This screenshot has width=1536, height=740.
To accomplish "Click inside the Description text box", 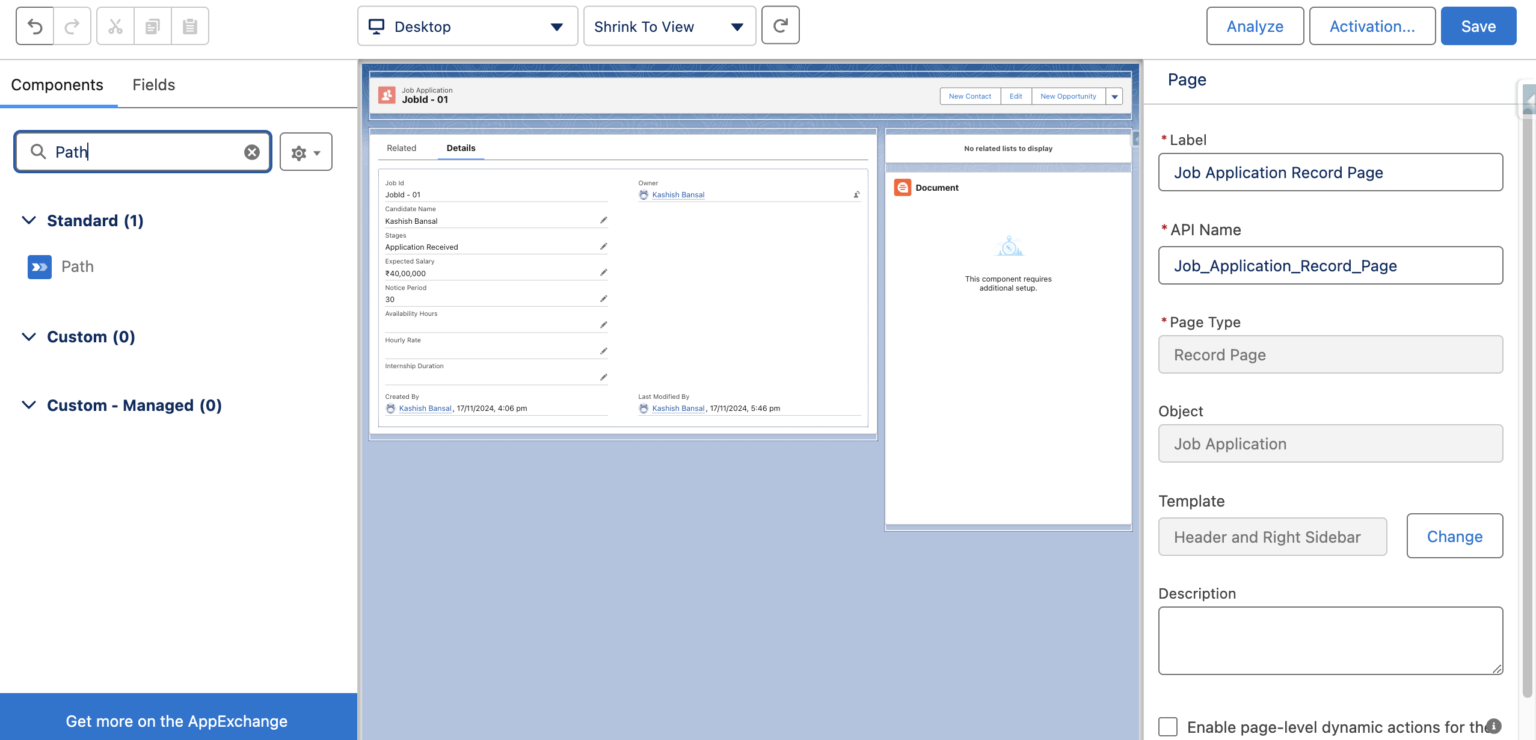I will (1330, 640).
